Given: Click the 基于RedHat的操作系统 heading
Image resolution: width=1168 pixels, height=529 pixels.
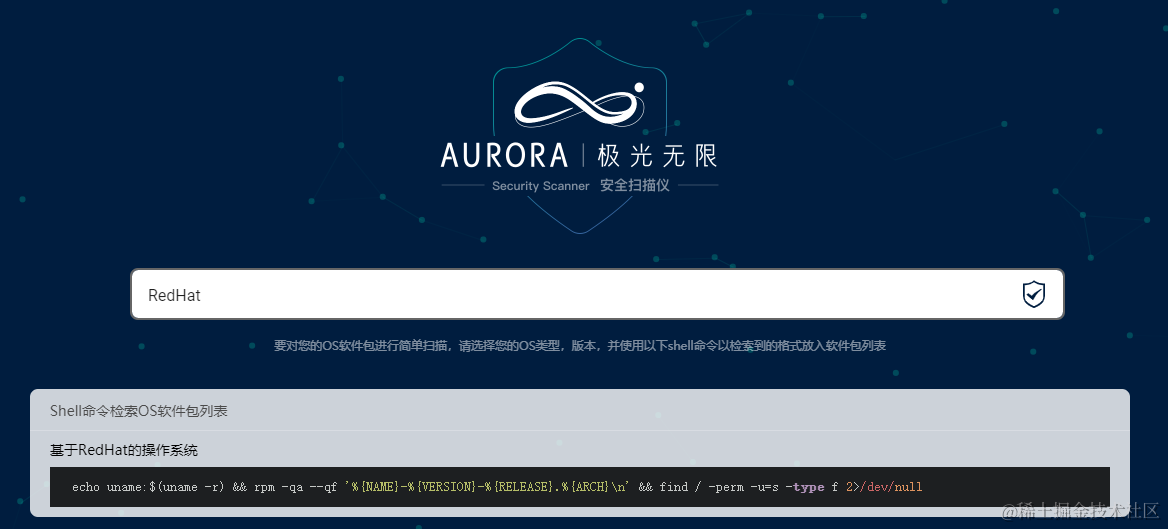Looking at the screenshot, I should pos(124,450).
